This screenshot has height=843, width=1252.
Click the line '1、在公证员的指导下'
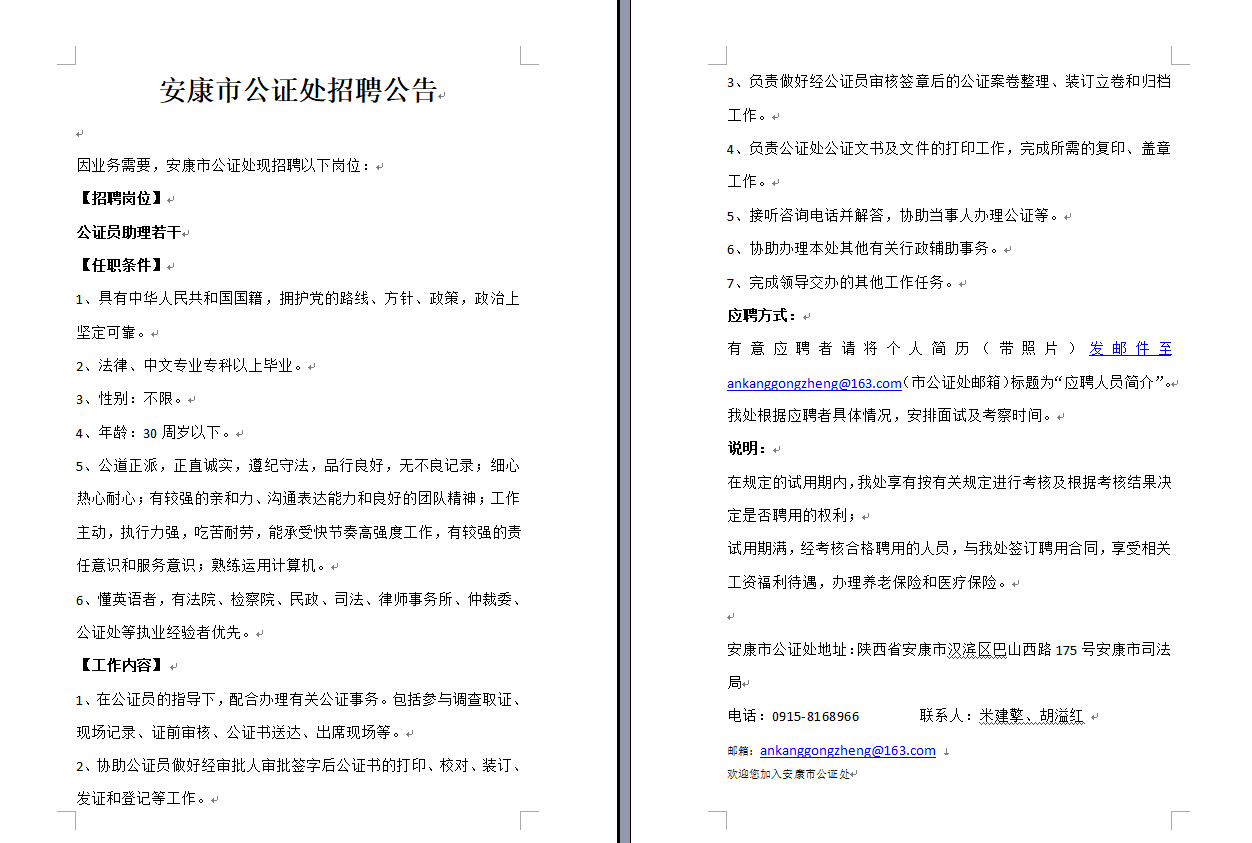pos(298,699)
